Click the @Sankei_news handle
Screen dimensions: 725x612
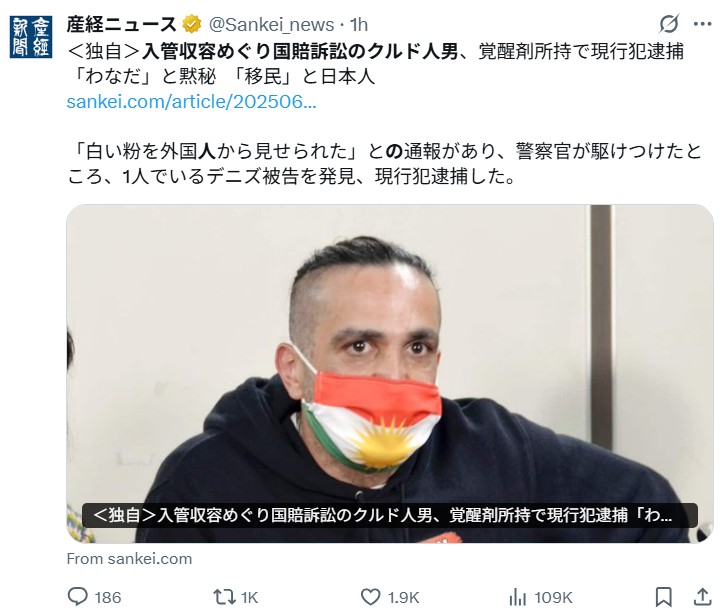(271, 24)
